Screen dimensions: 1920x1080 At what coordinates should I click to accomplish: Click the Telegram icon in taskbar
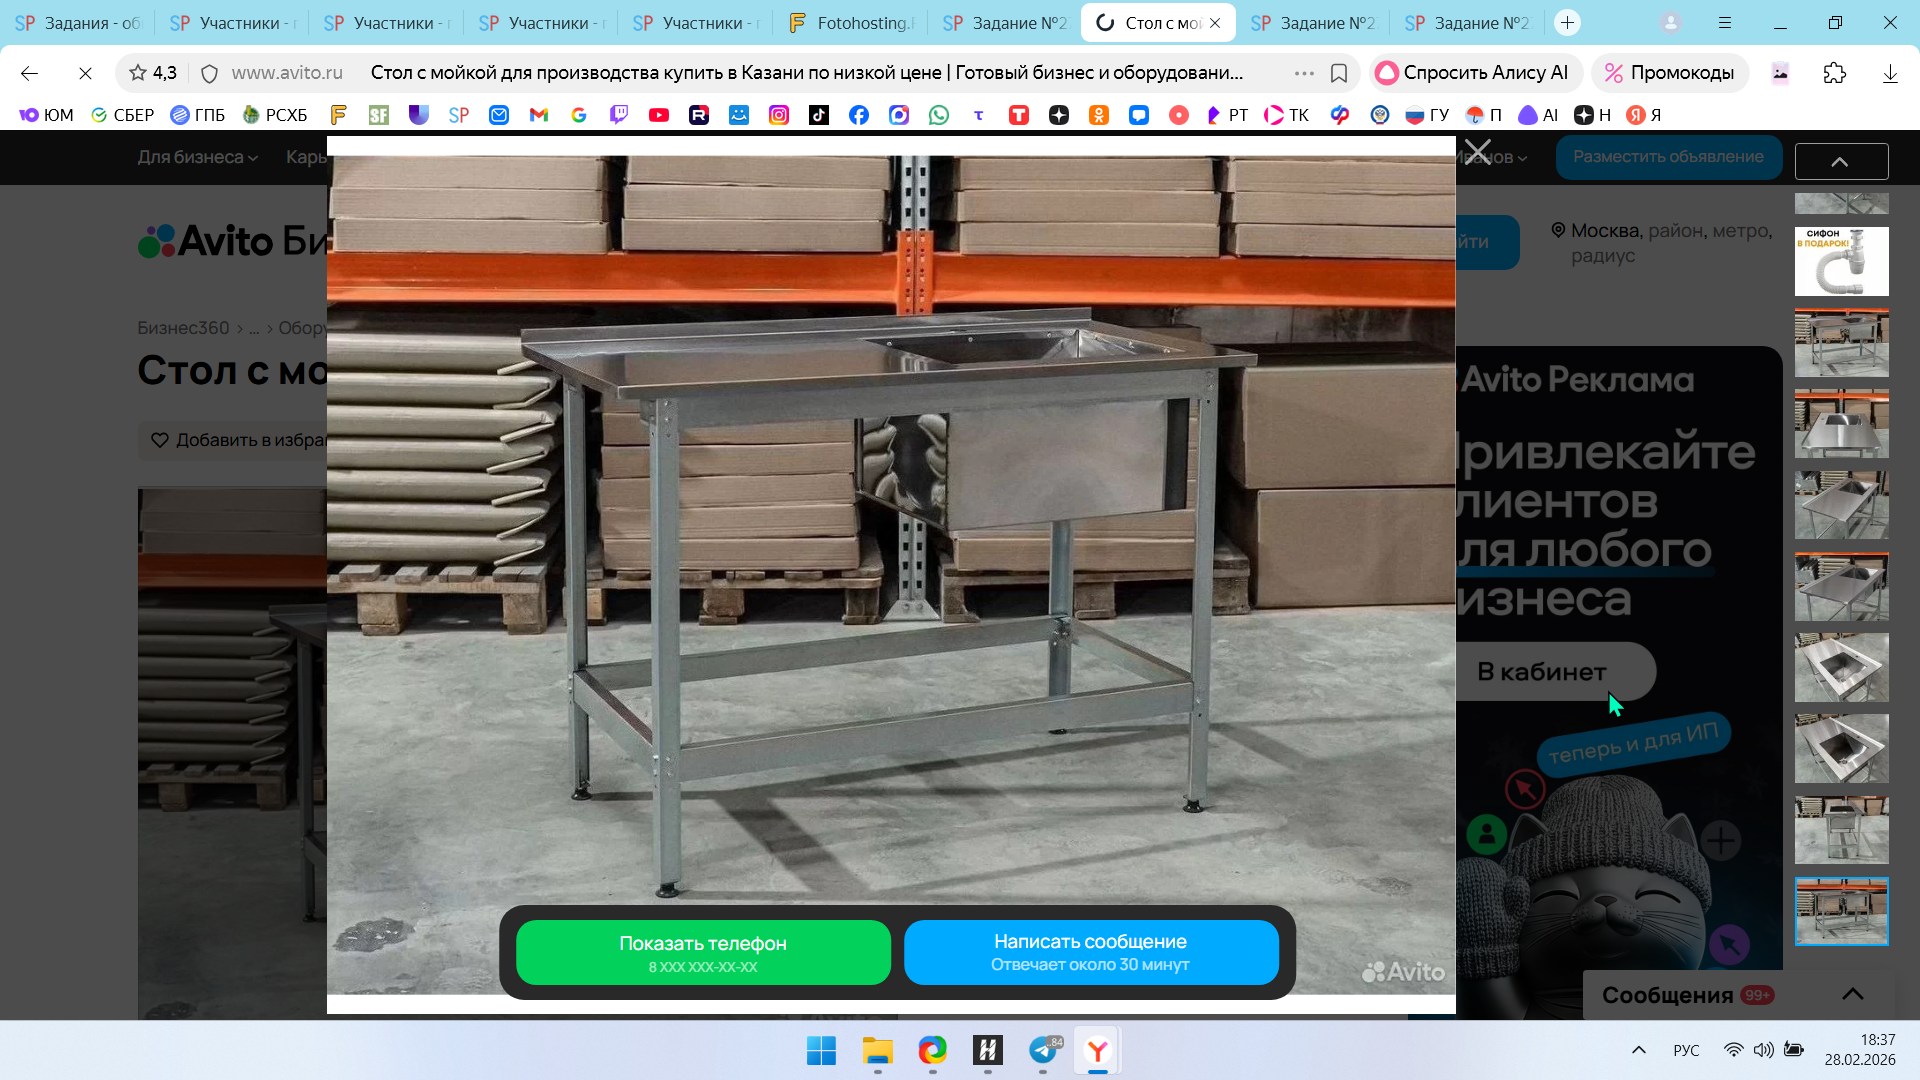pyautogui.click(x=1043, y=1050)
